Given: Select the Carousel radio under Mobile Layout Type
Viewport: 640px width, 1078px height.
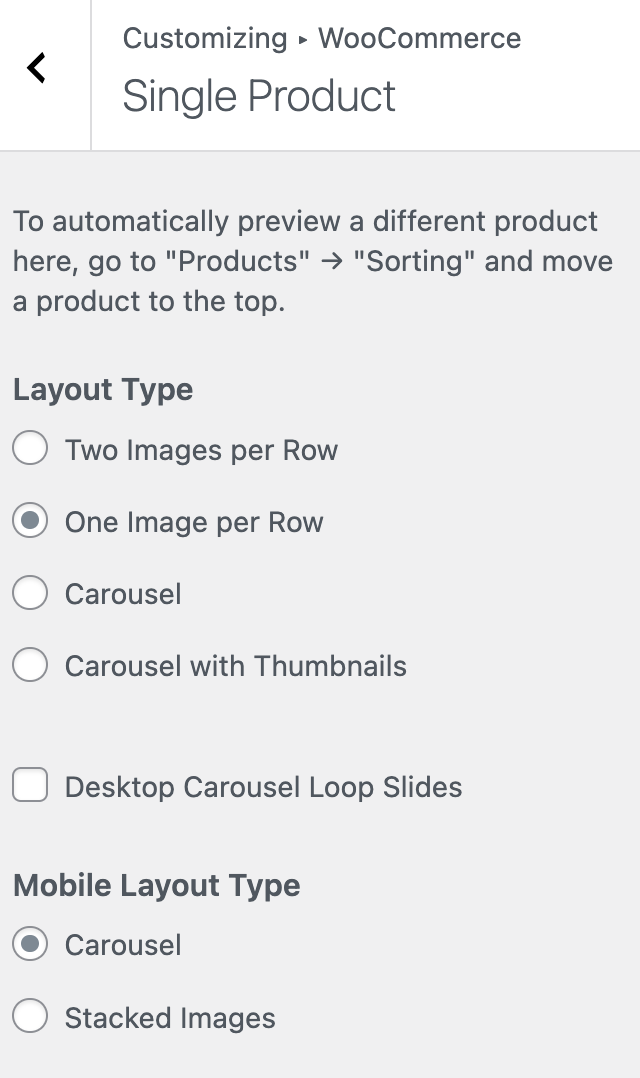Looking at the screenshot, I should tap(30, 945).
